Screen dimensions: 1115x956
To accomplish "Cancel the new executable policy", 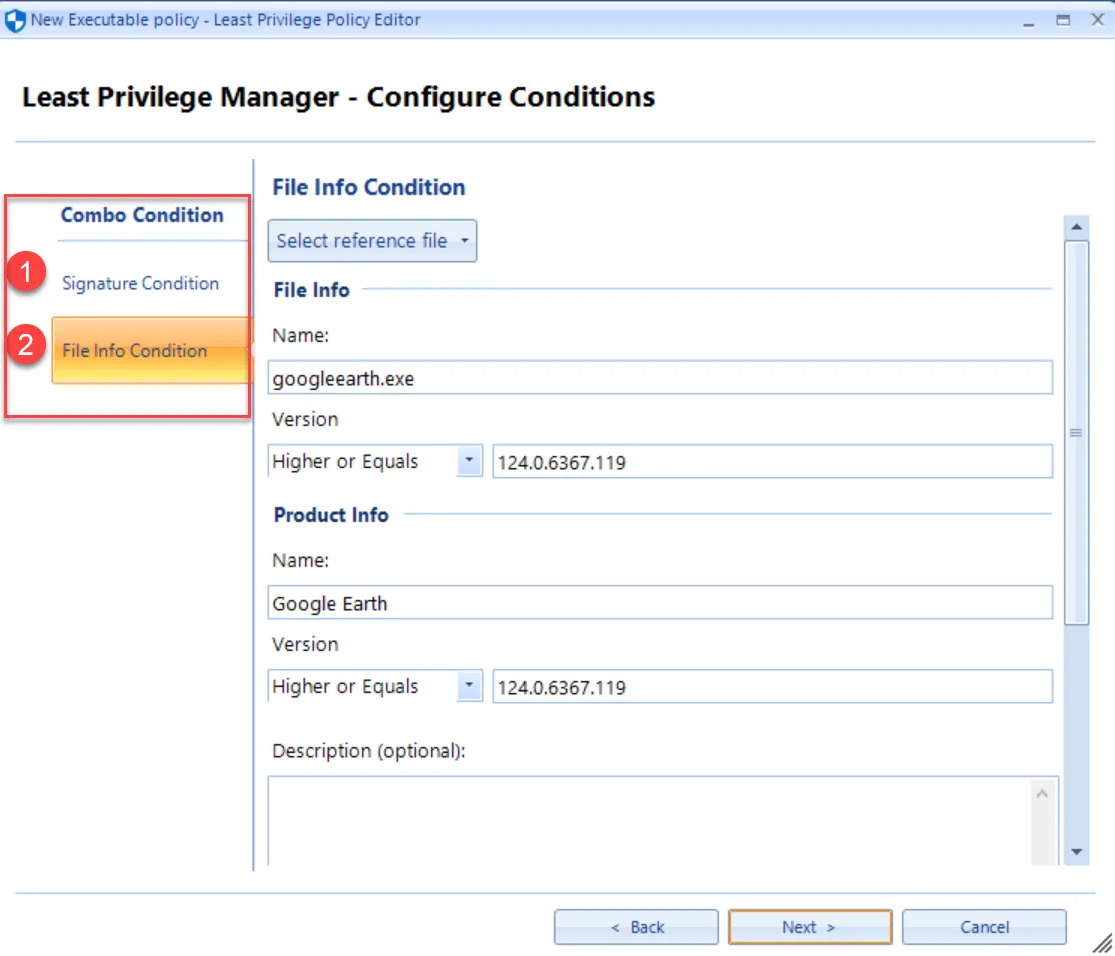I will tap(983, 926).
